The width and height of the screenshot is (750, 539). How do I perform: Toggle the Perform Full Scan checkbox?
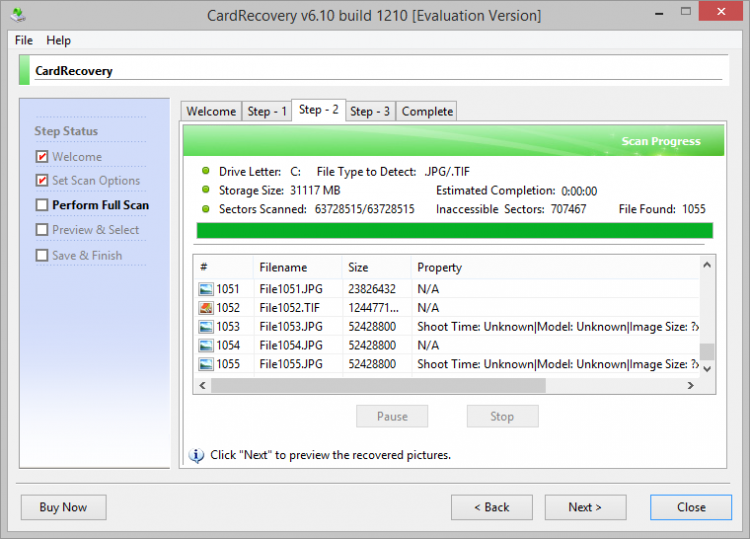[42, 205]
